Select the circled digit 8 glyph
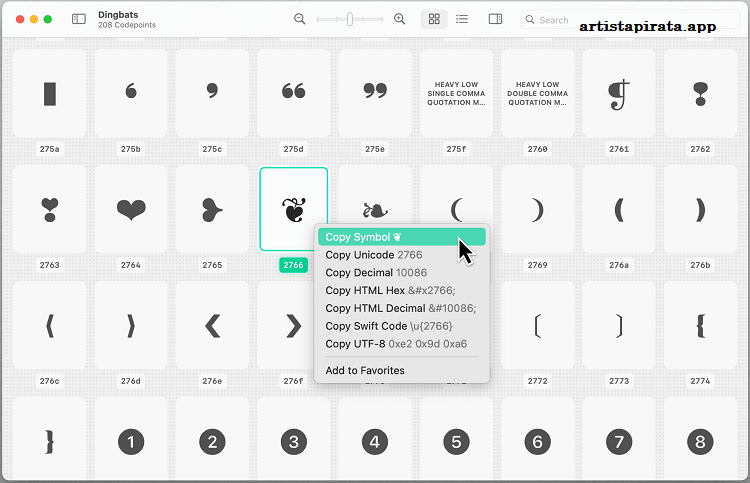The width and height of the screenshot is (750, 483). [x=700, y=439]
